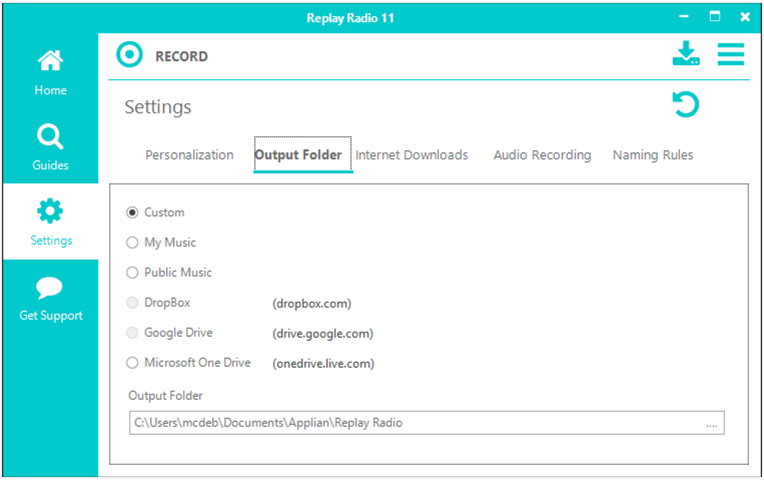Open the hamburger menu
This screenshot has height=480, width=764.
pos(730,54)
